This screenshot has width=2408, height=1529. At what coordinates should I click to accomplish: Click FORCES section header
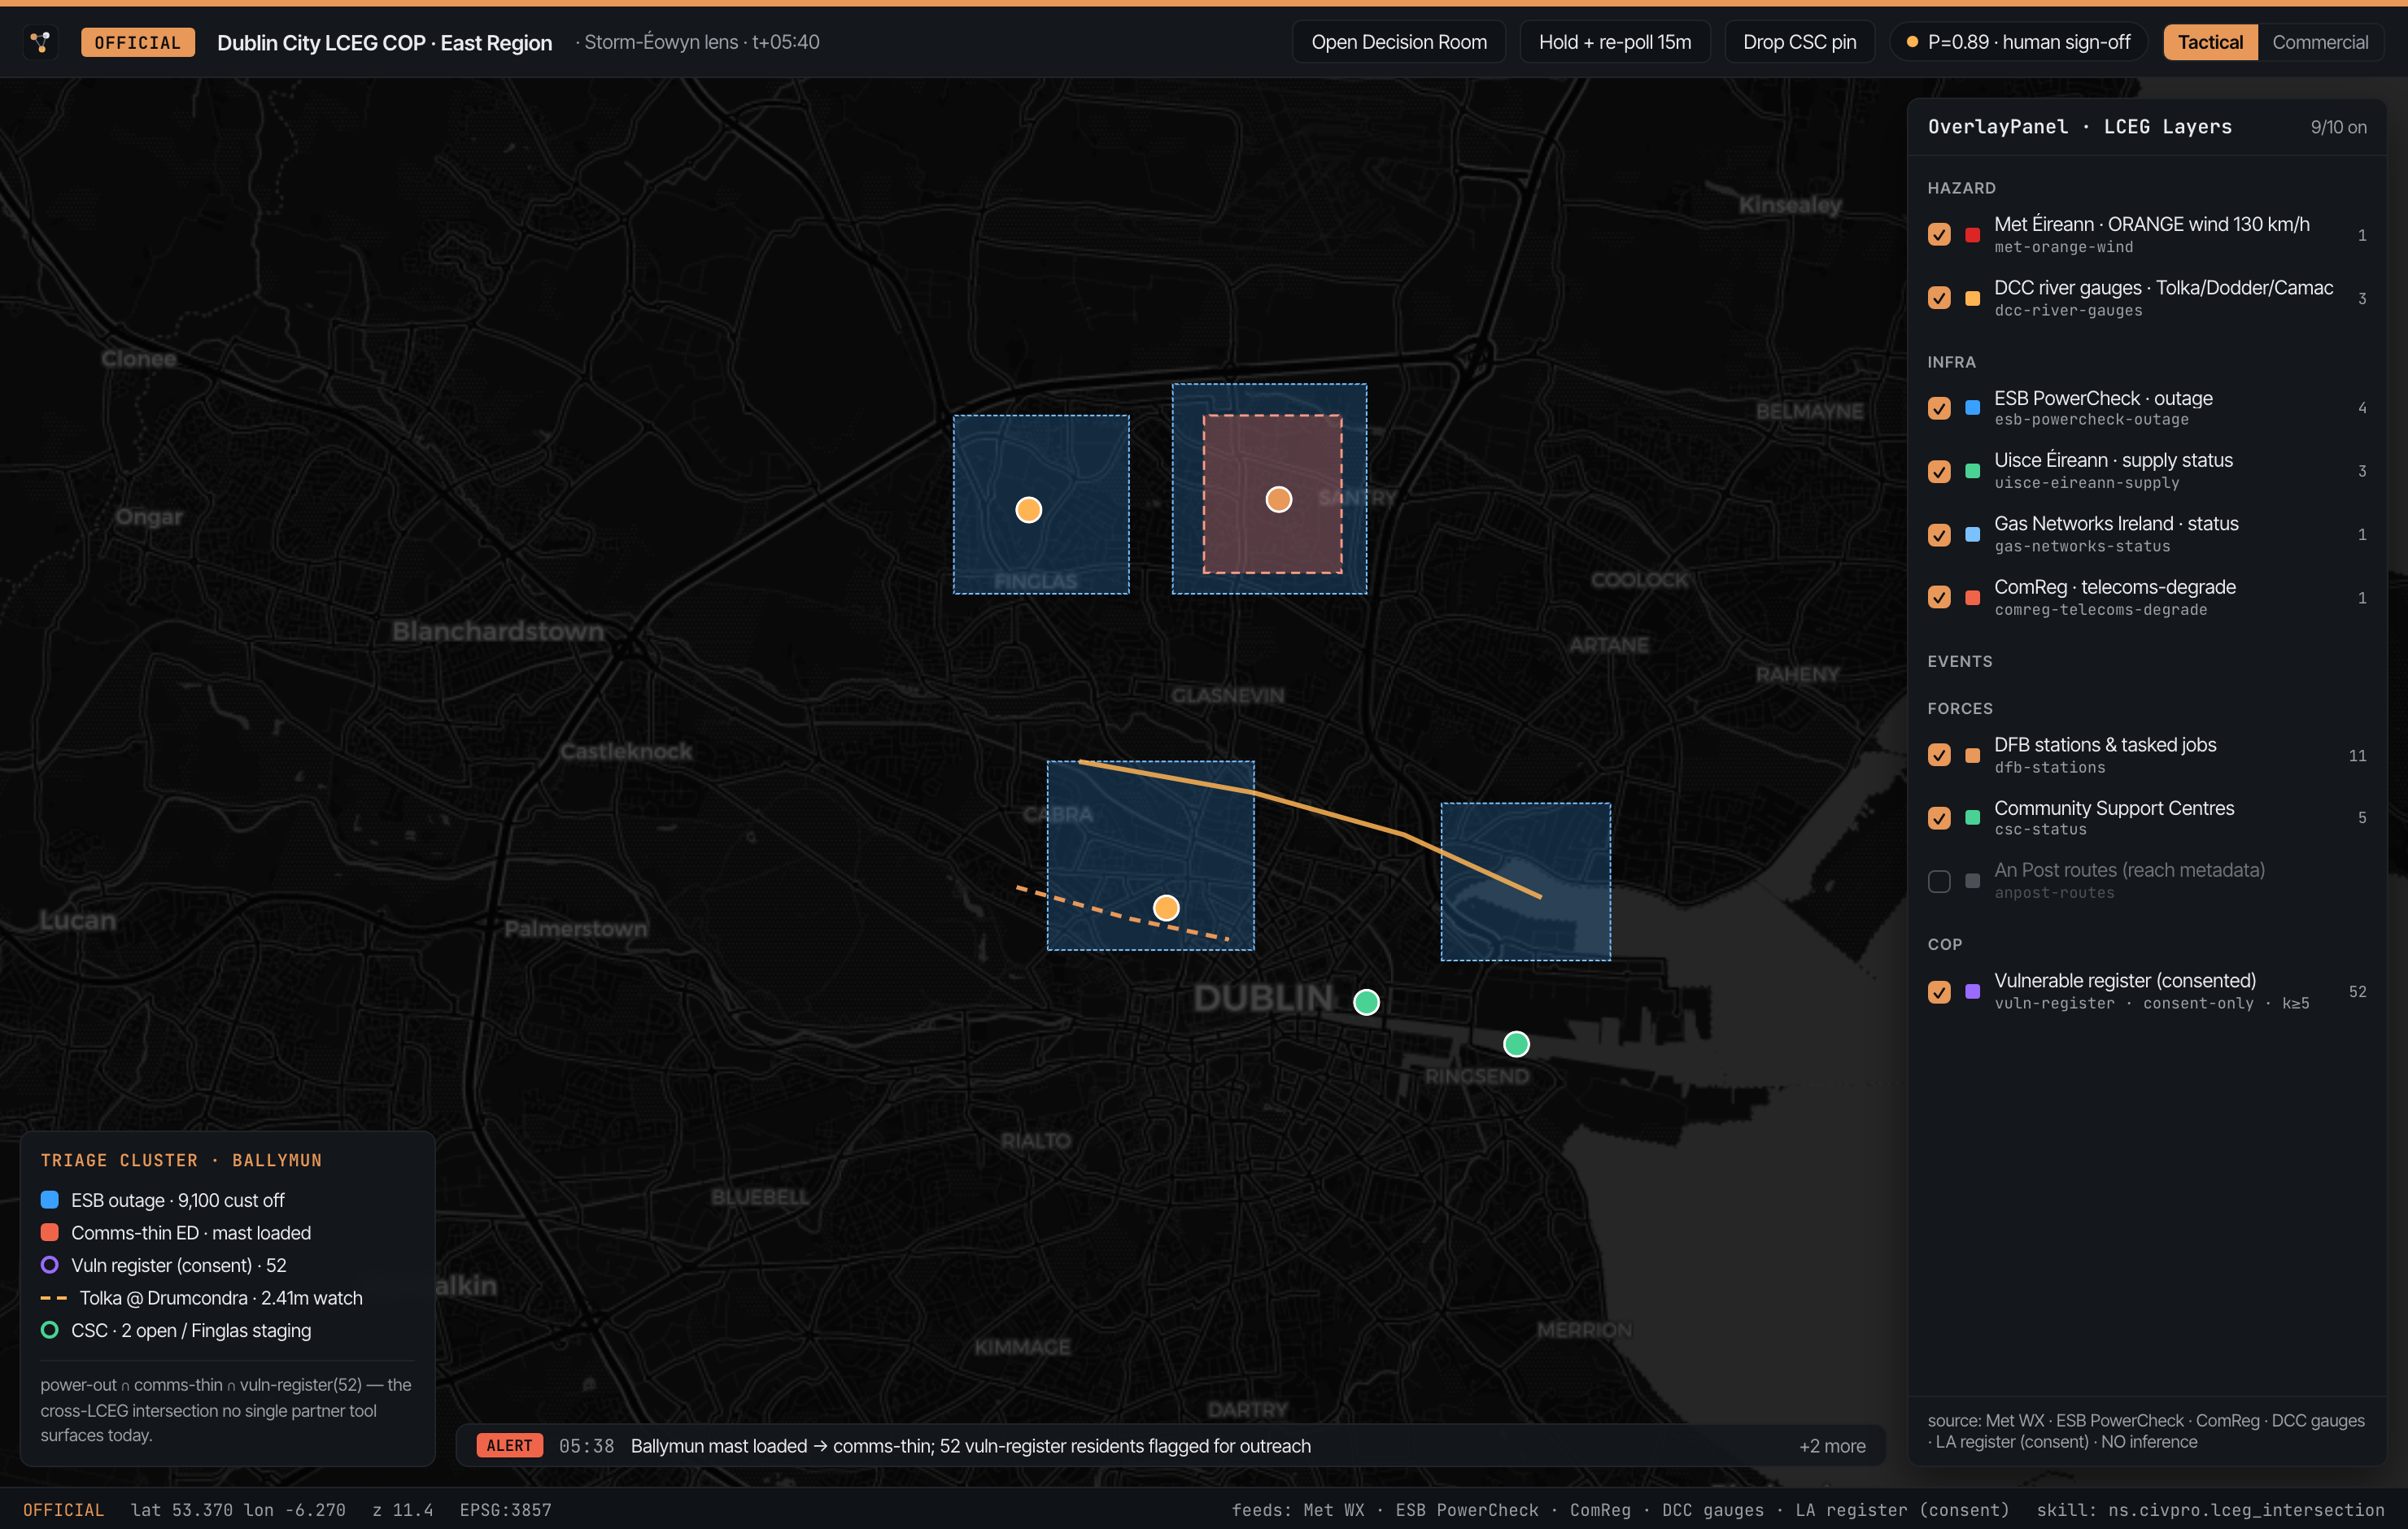tap(1960, 708)
